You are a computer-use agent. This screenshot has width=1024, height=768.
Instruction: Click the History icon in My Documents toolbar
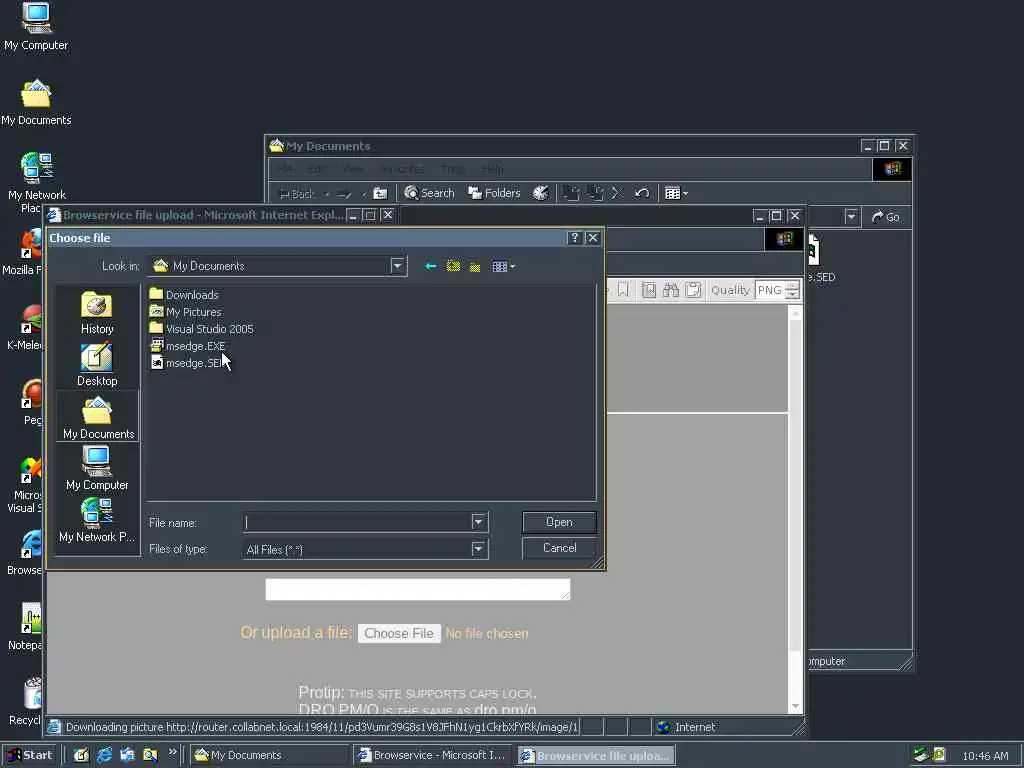click(x=541, y=193)
